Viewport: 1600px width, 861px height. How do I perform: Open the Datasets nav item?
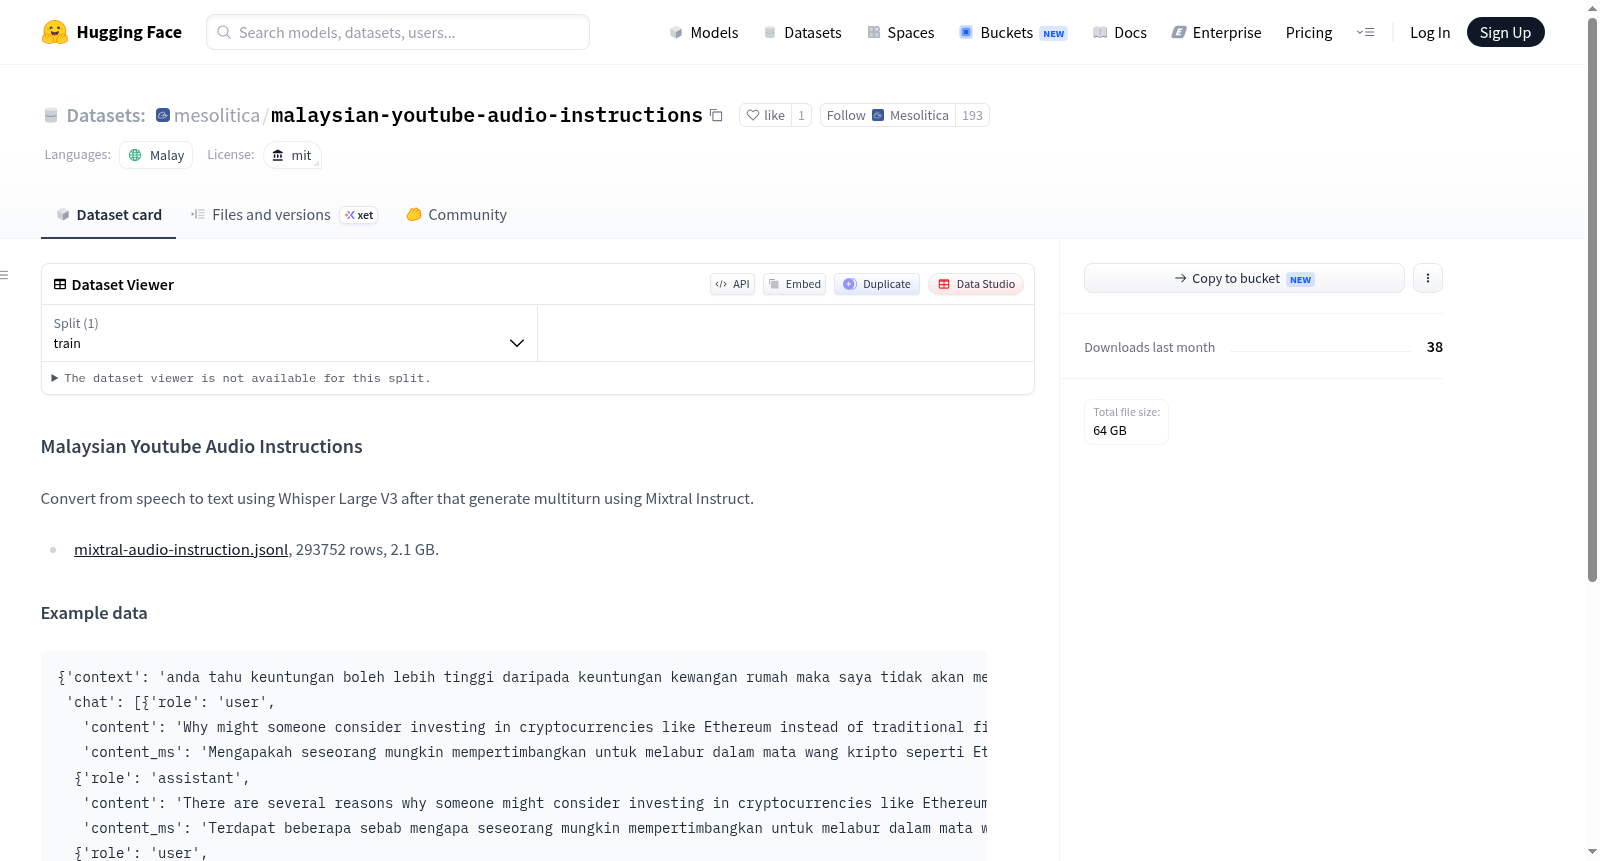(x=802, y=33)
